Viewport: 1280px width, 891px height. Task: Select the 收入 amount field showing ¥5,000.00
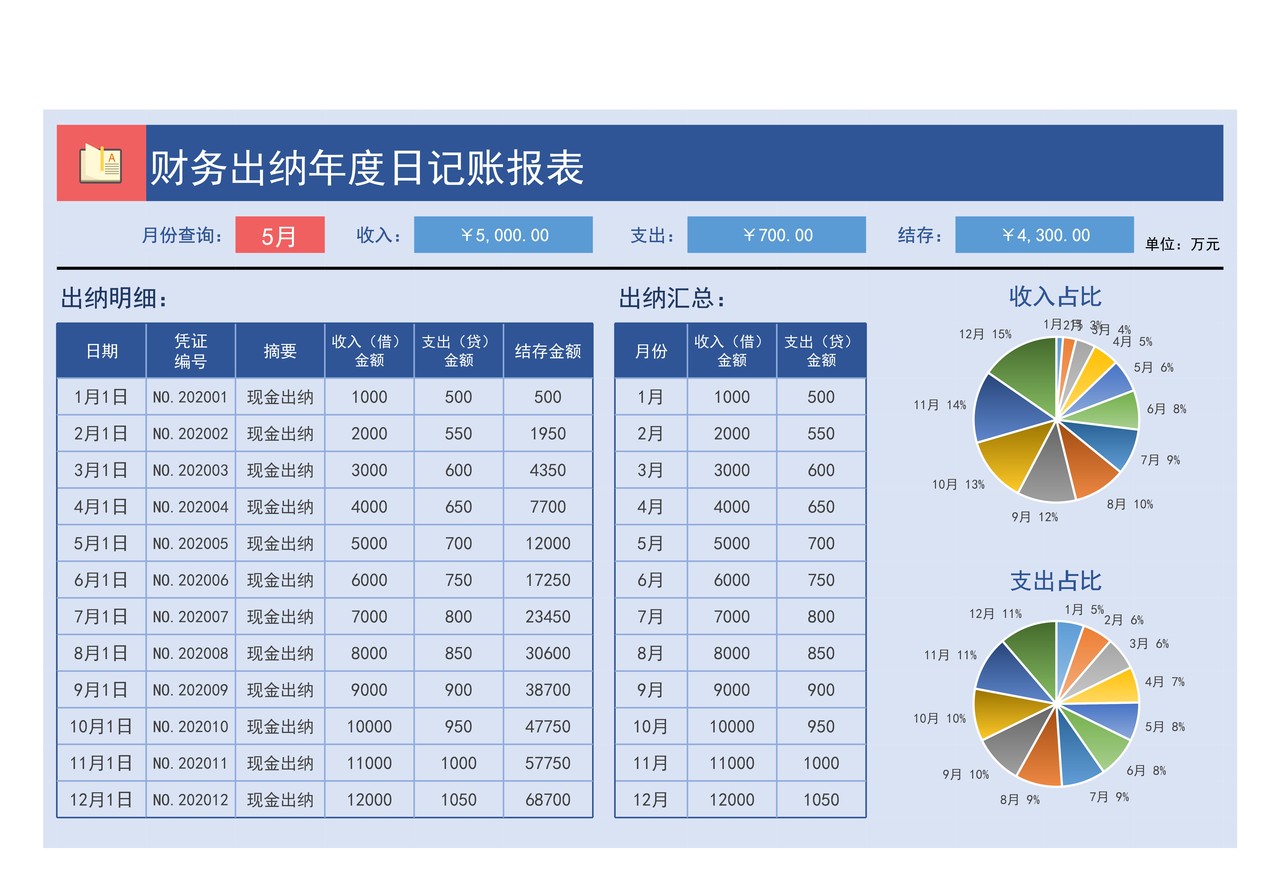click(x=503, y=234)
